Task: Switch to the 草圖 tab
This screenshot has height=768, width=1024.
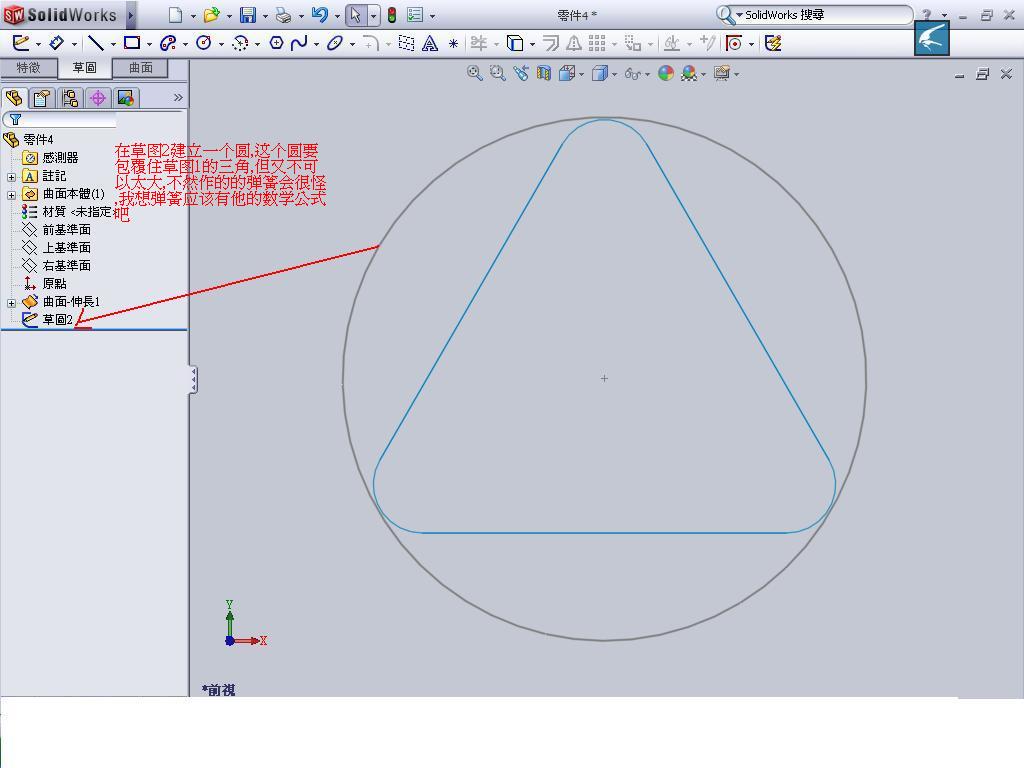Action: (84, 67)
